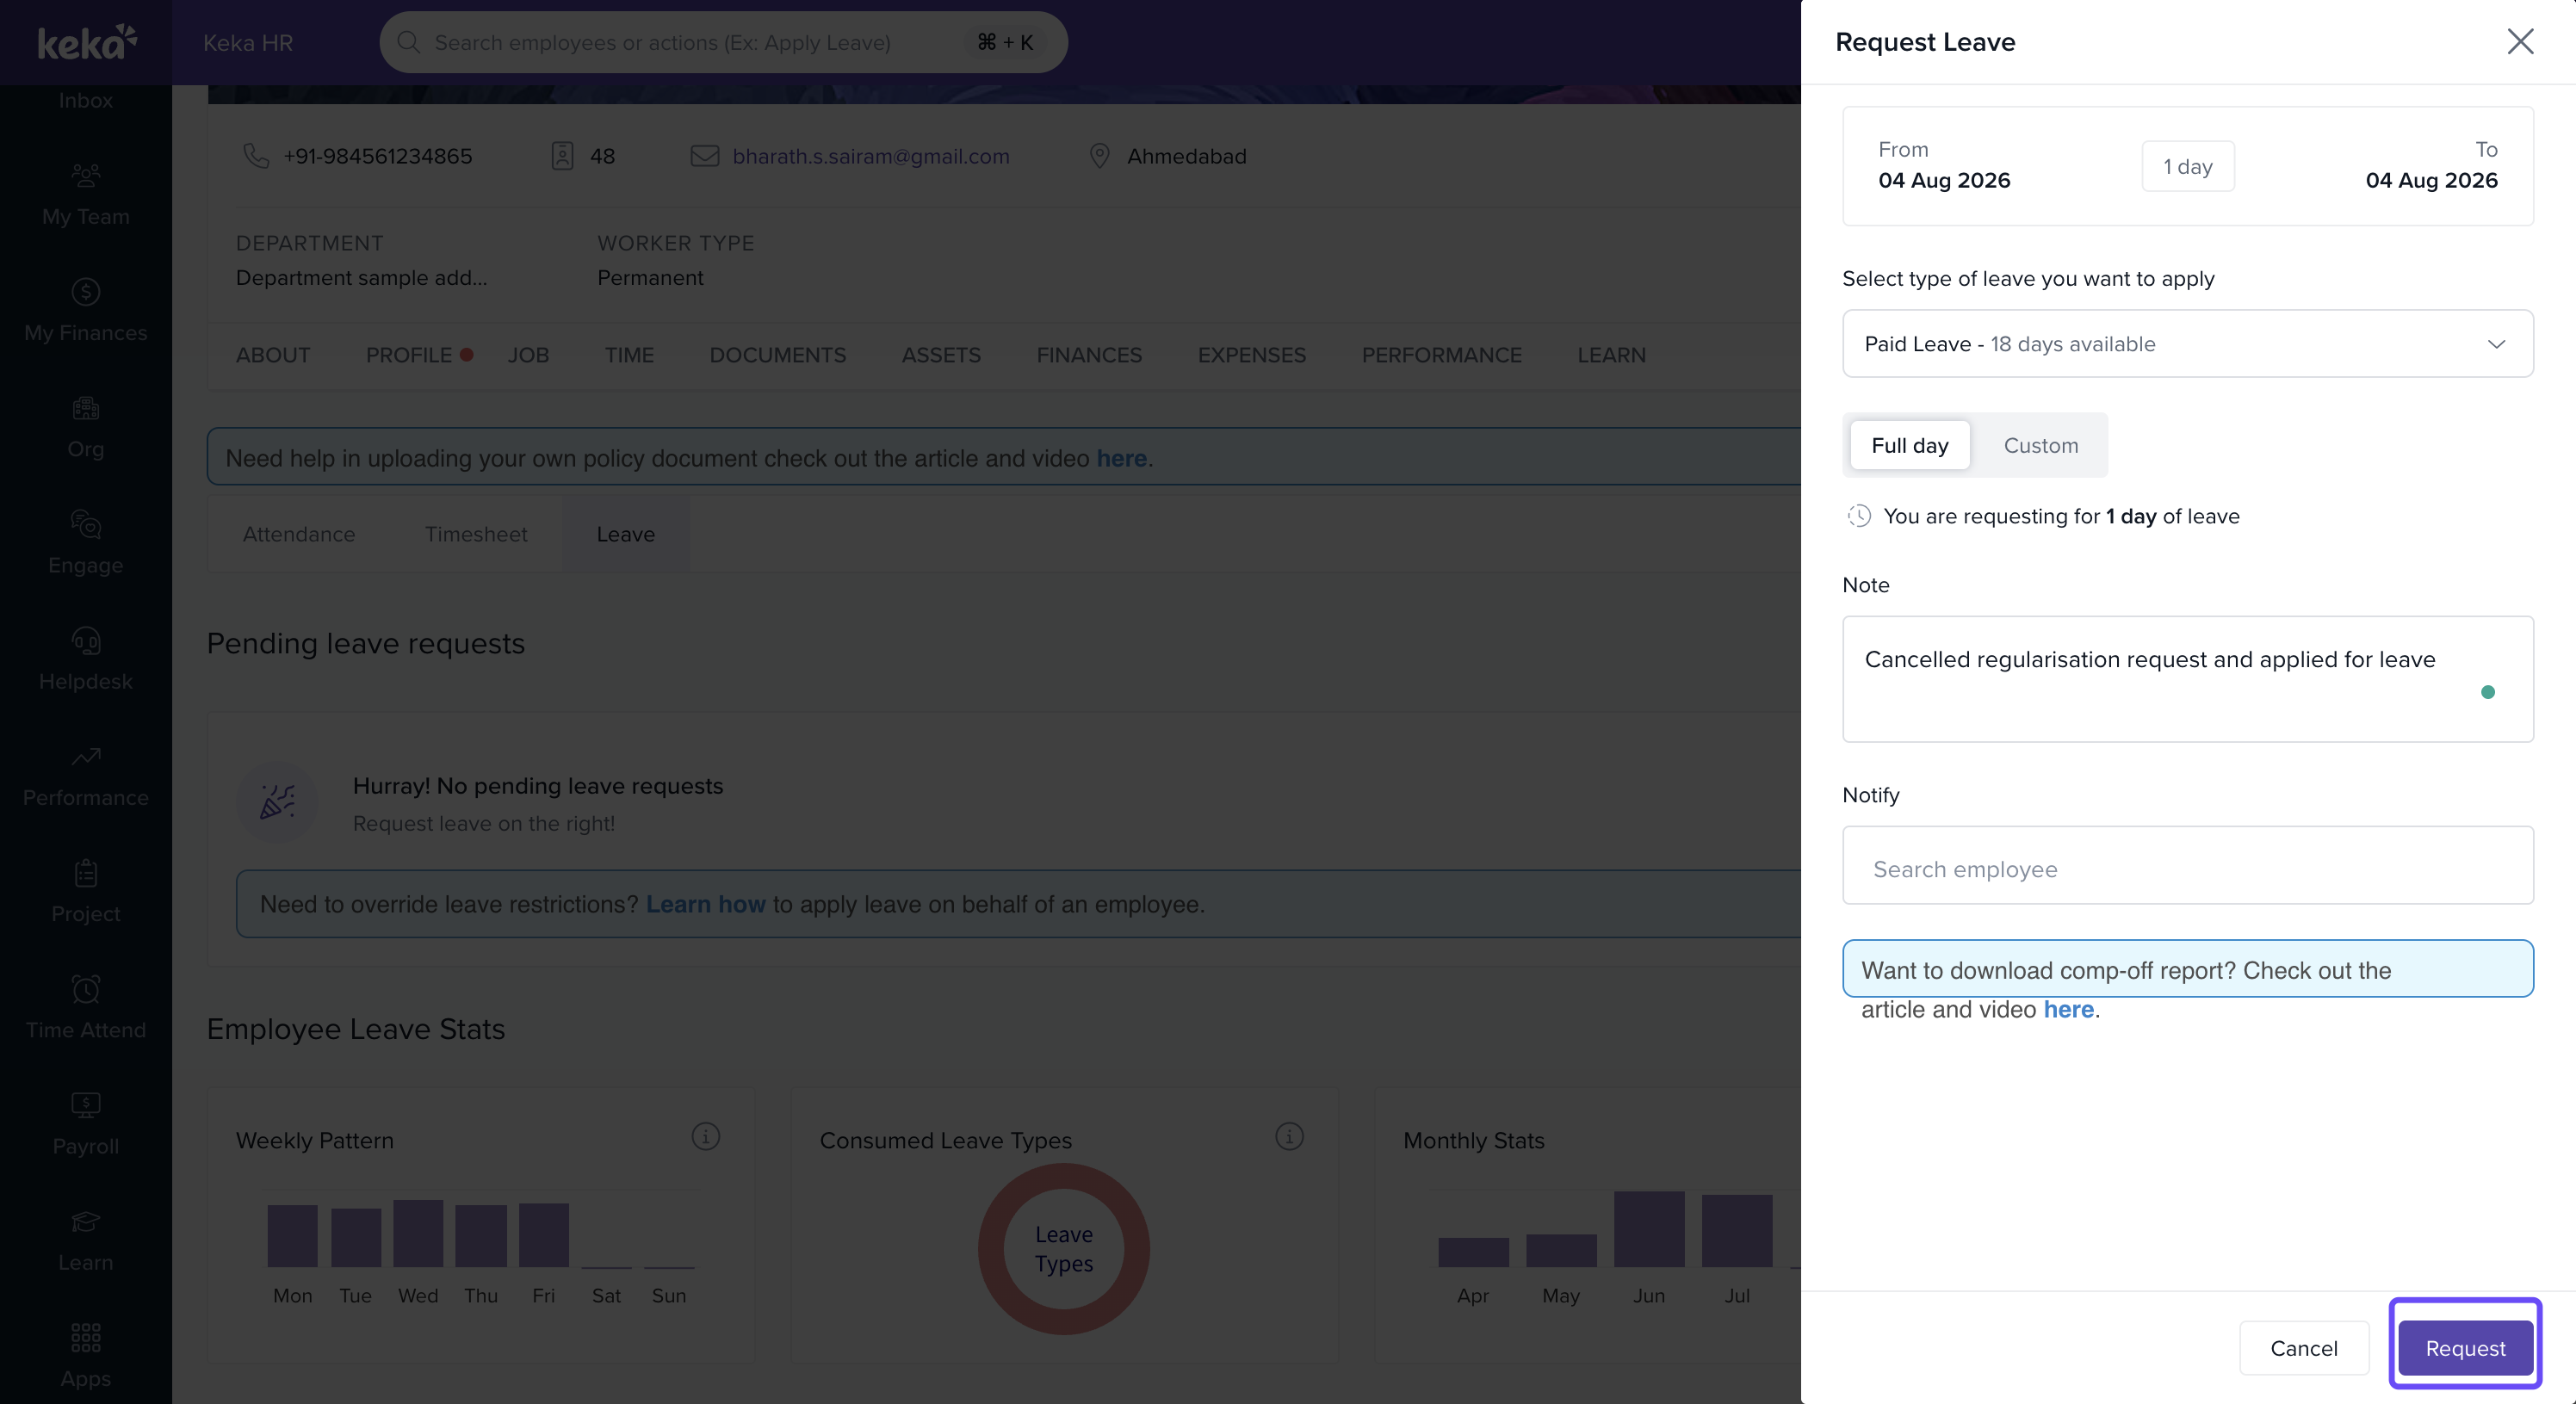Click the 'Ahmedabad' location text
Viewport: 2576px width, 1404px height.
[1187, 156]
